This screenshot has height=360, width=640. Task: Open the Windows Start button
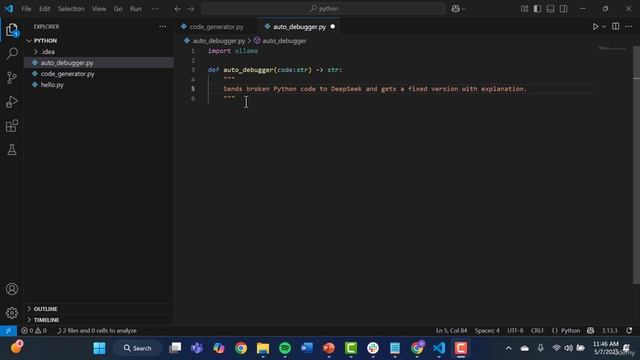tap(99, 348)
